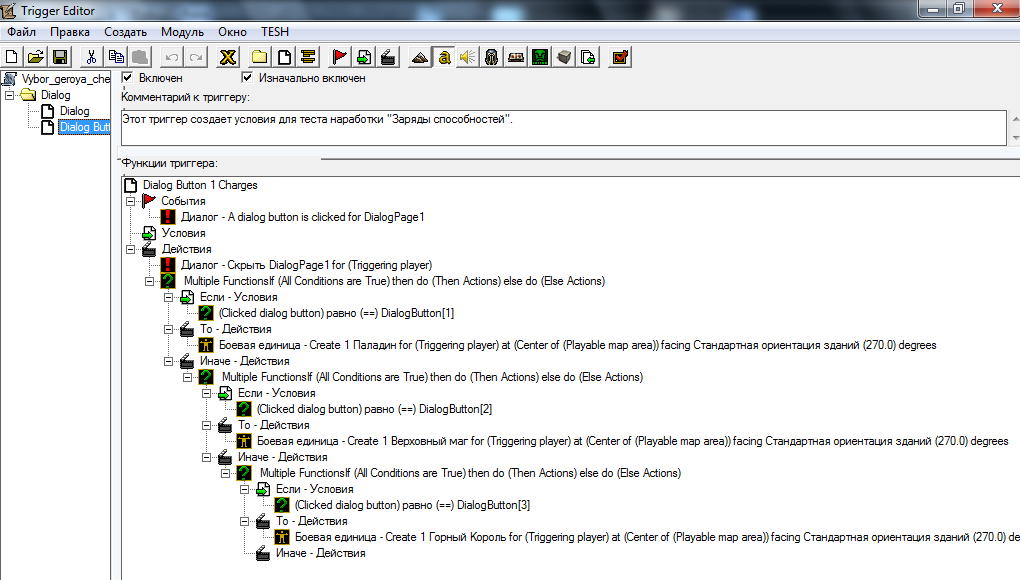Open the Object Manager cube icon
Image resolution: width=1020 pixels, height=580 pixels.
[564, 57]
